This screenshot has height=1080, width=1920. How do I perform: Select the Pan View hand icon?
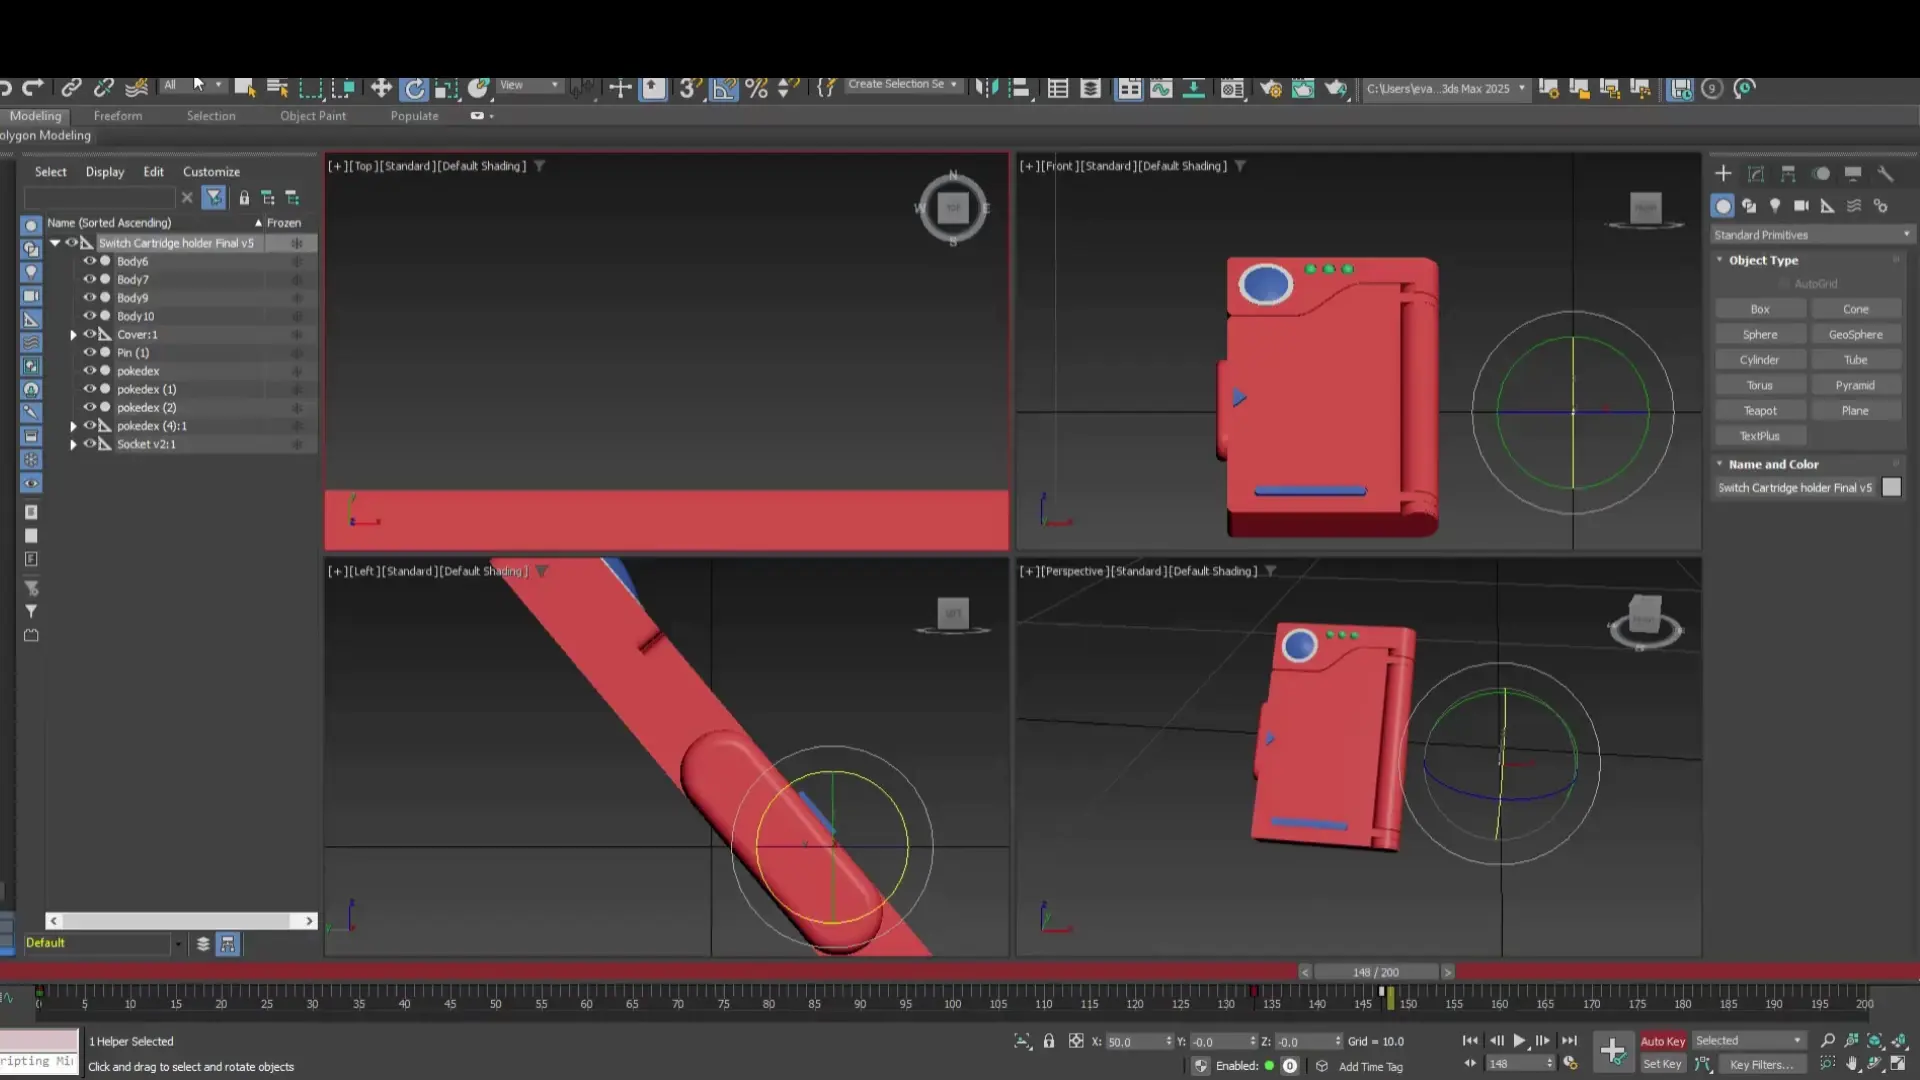1850,1064
